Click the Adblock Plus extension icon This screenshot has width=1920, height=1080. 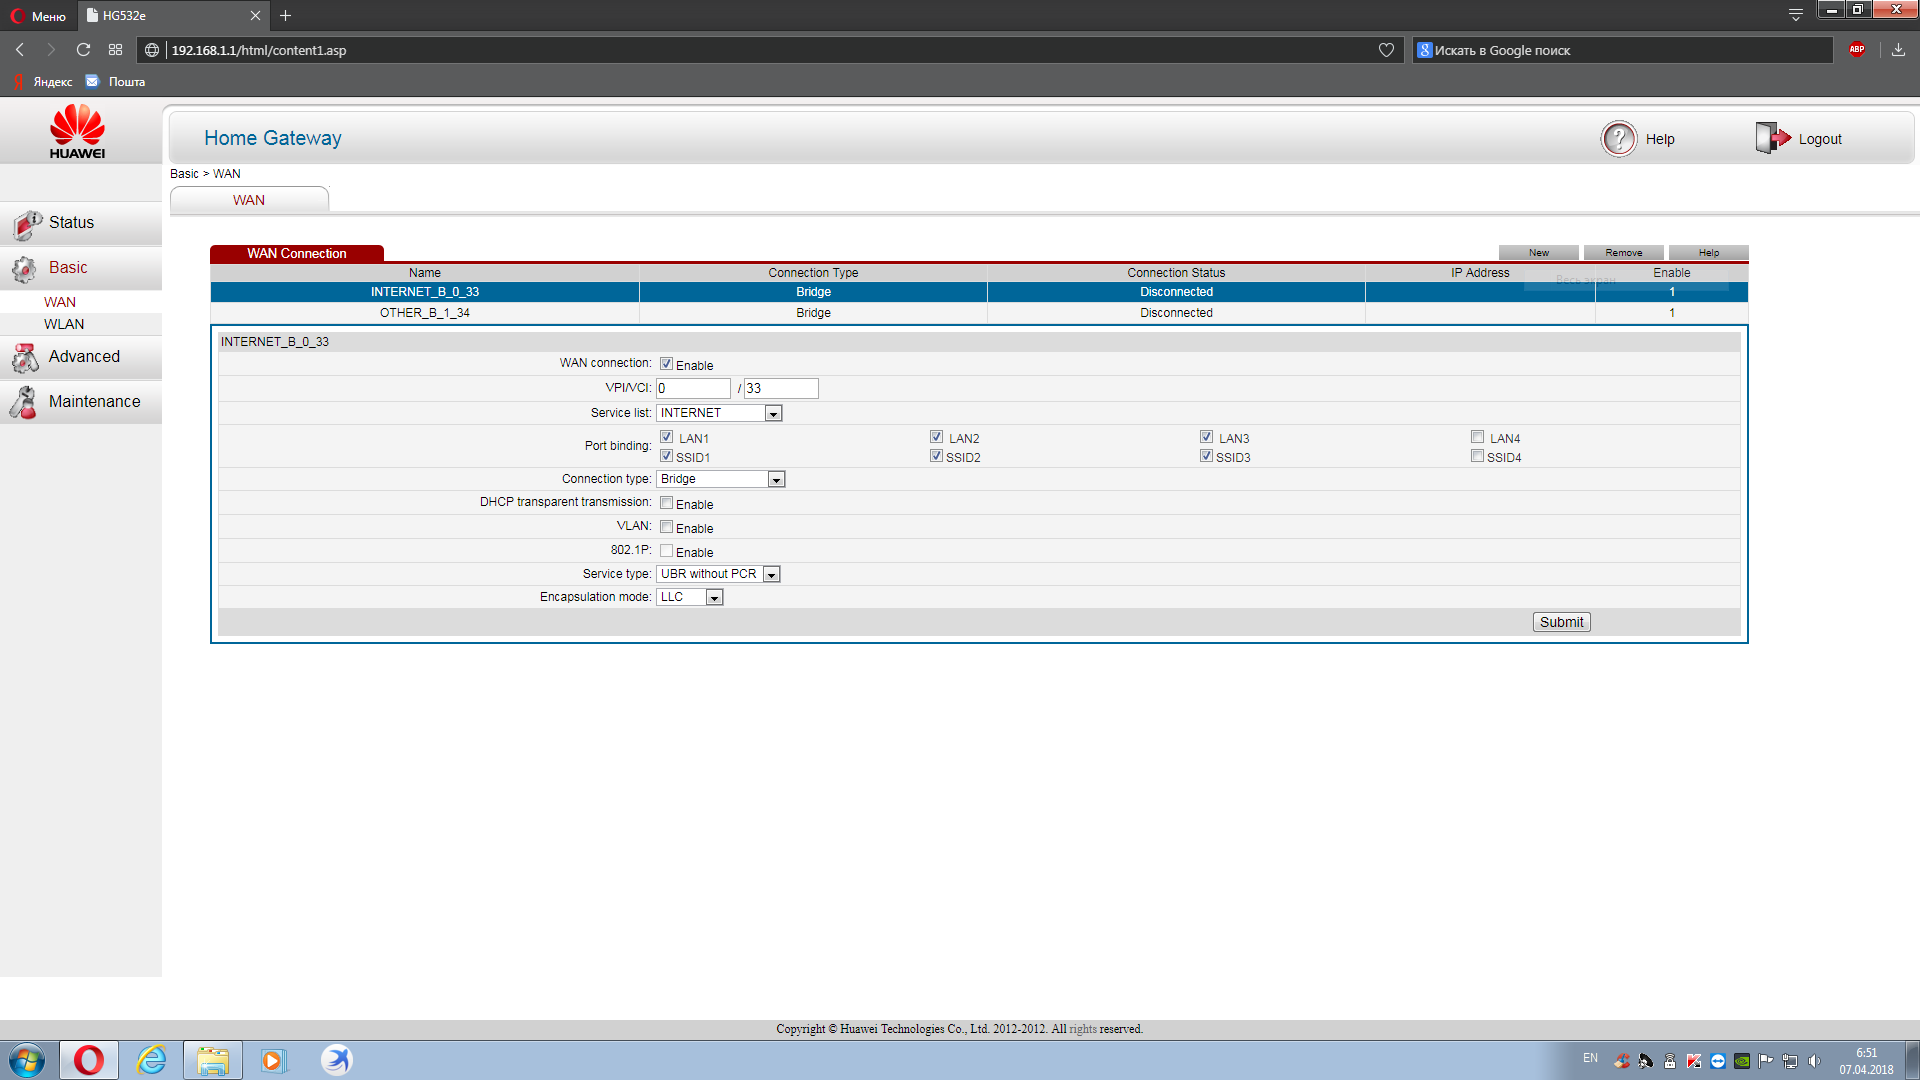click(x=1857, y=49)
